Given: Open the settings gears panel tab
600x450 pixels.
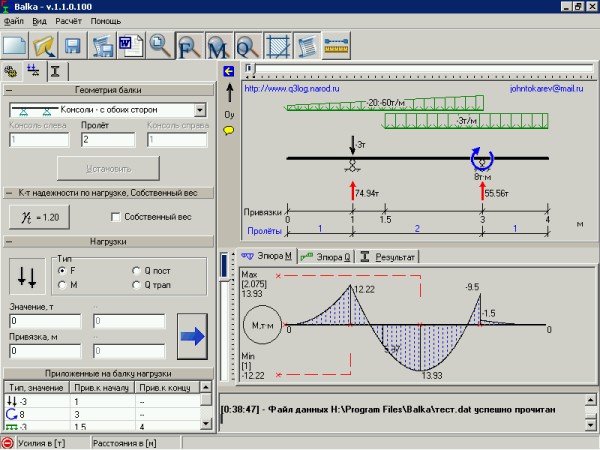Looking at the screenshot, I should tap(11, 71).
